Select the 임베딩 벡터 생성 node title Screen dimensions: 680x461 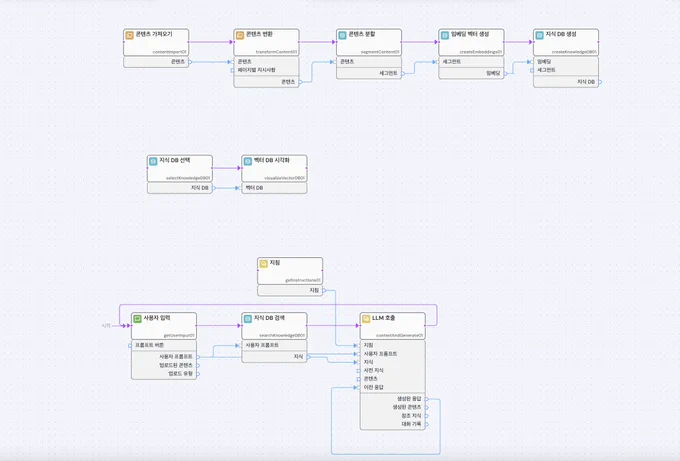[470, 34]
